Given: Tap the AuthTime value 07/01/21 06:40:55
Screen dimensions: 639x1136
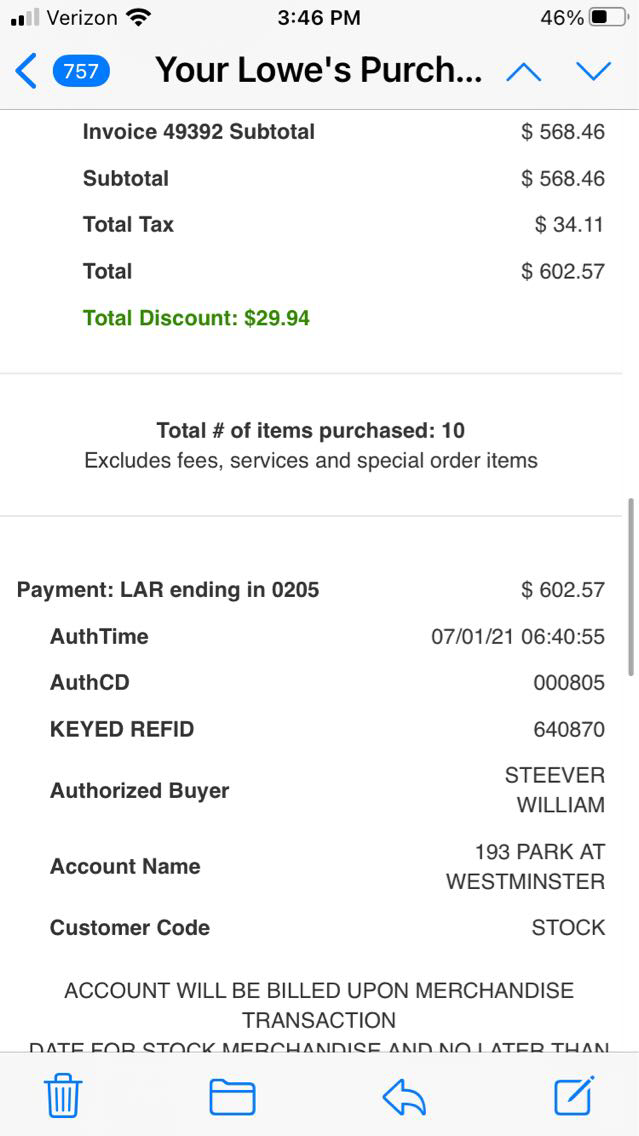Looking at the screenshot, I should pos(517,637).
